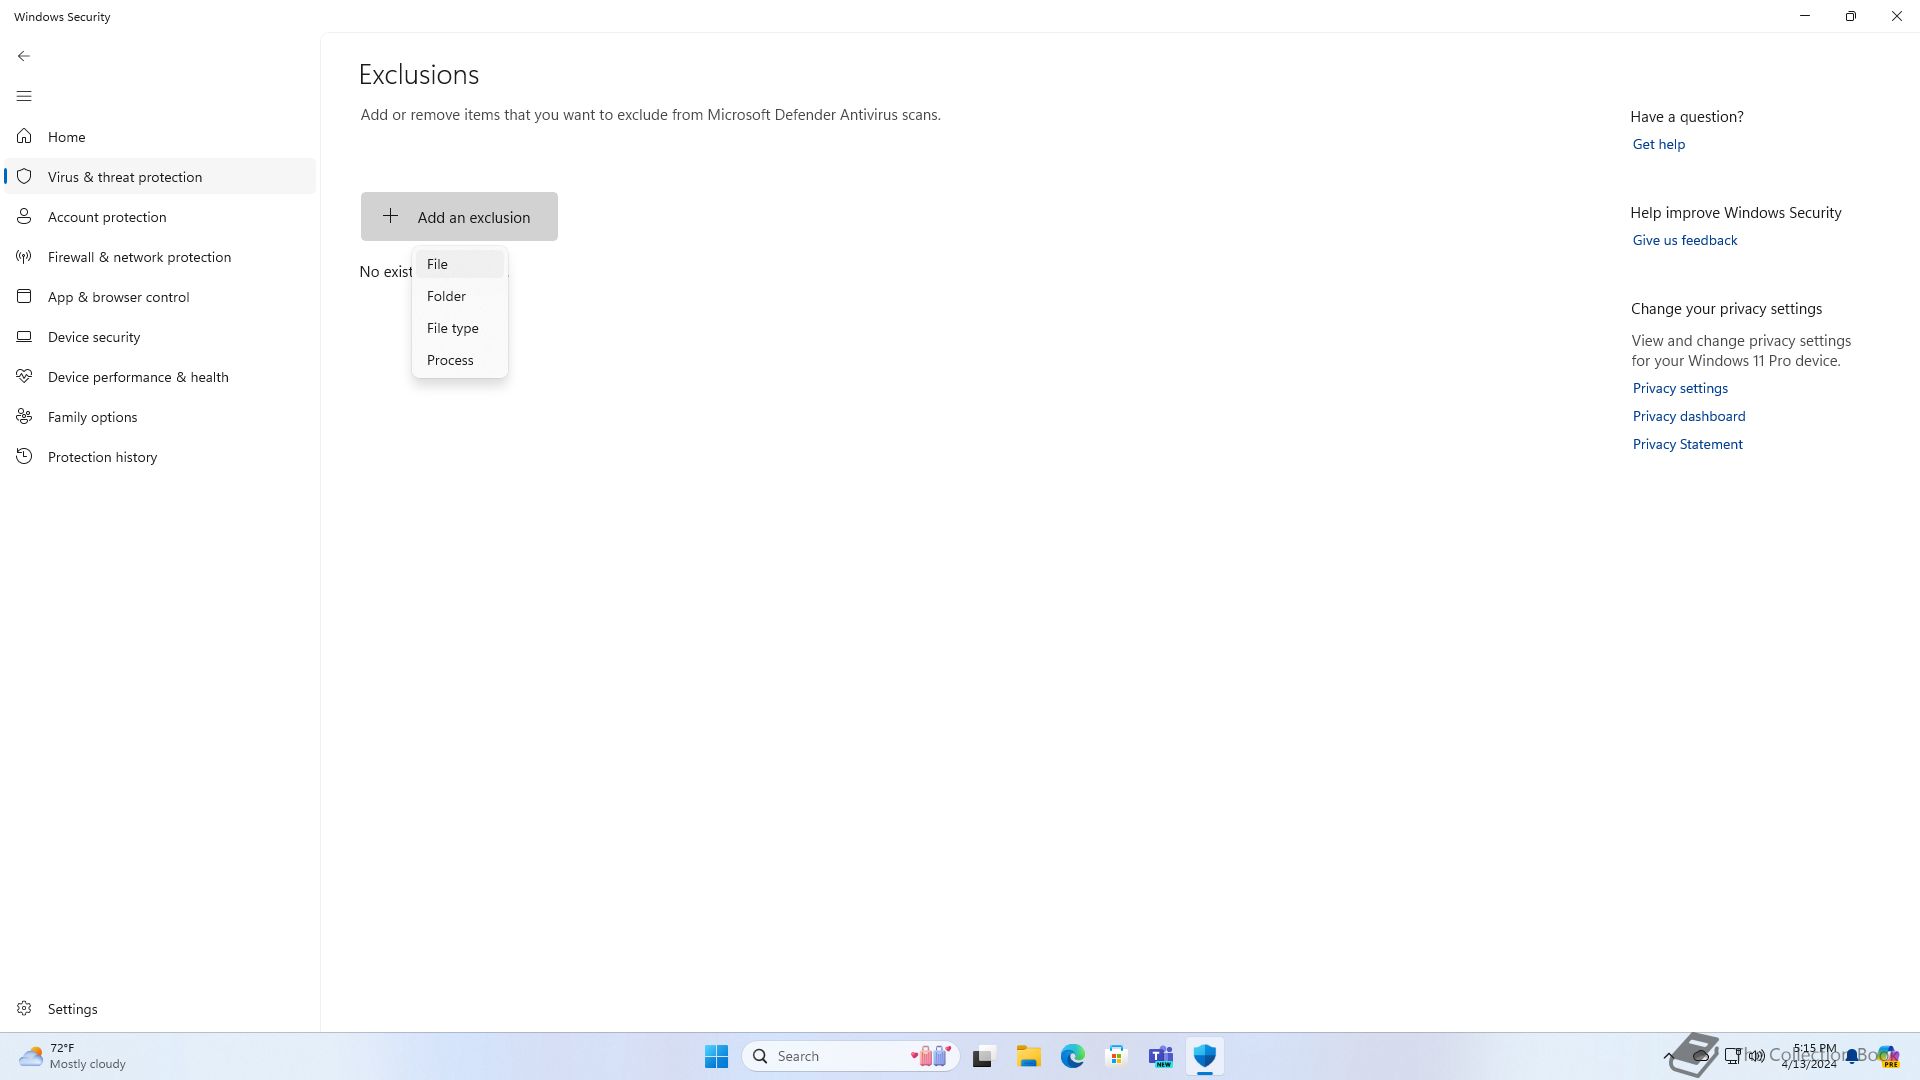Click the Windows Security taskbar icon

click(1204, 1056)
